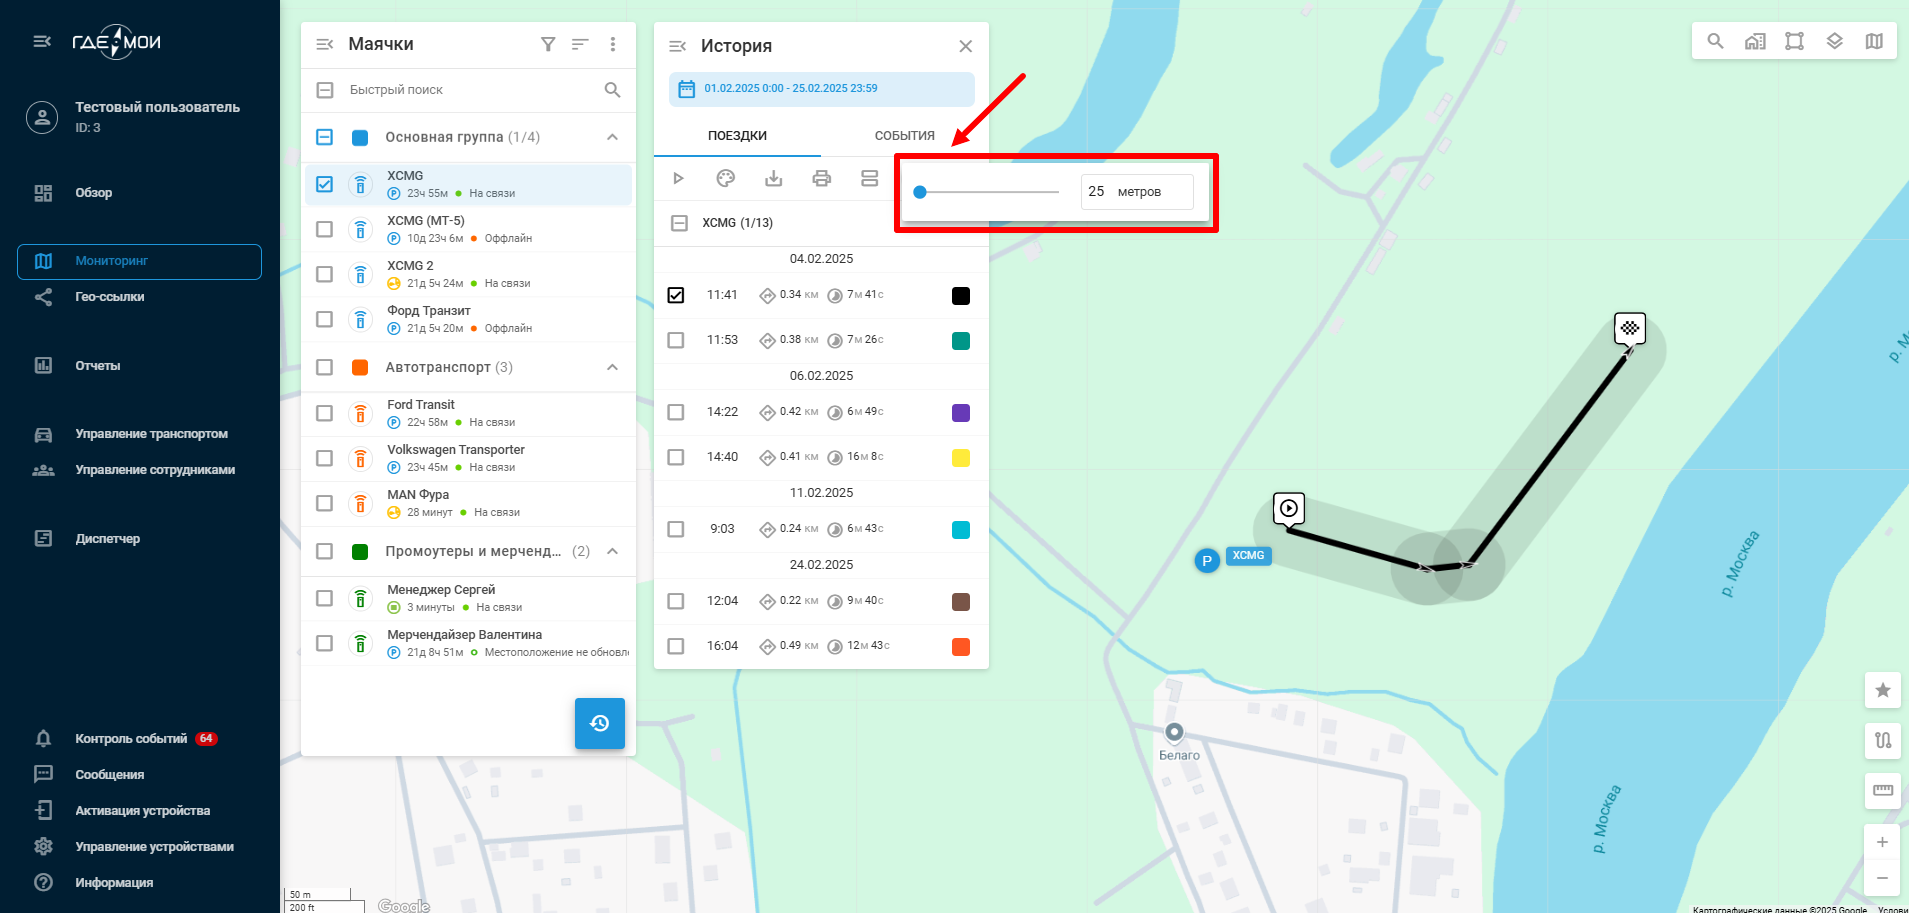Switch to the СОБЫТИЯ tab
Screen dimensions: 1909x913
(x=904, y=136)
